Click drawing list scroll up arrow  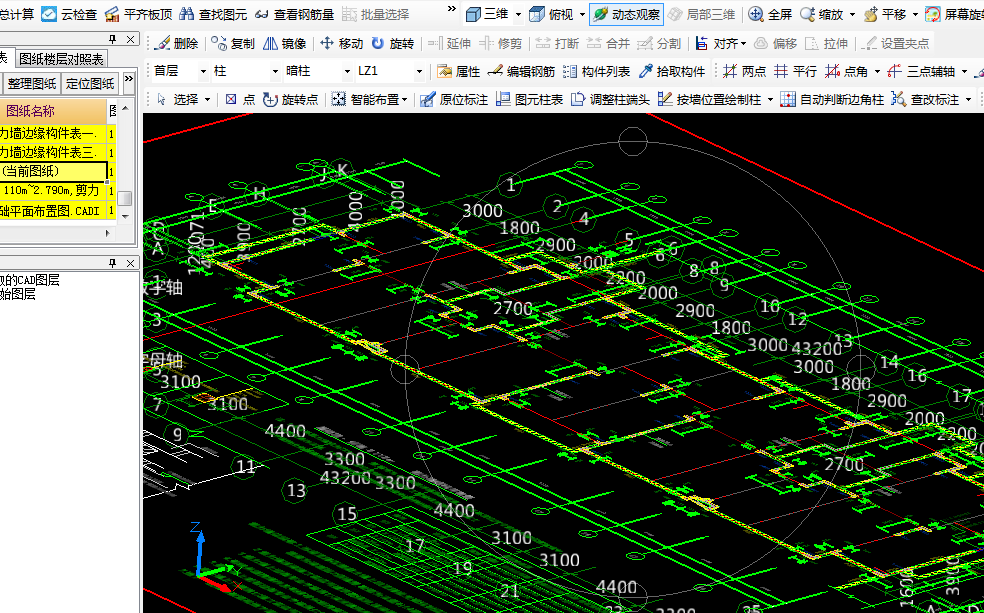click(125, 109)
